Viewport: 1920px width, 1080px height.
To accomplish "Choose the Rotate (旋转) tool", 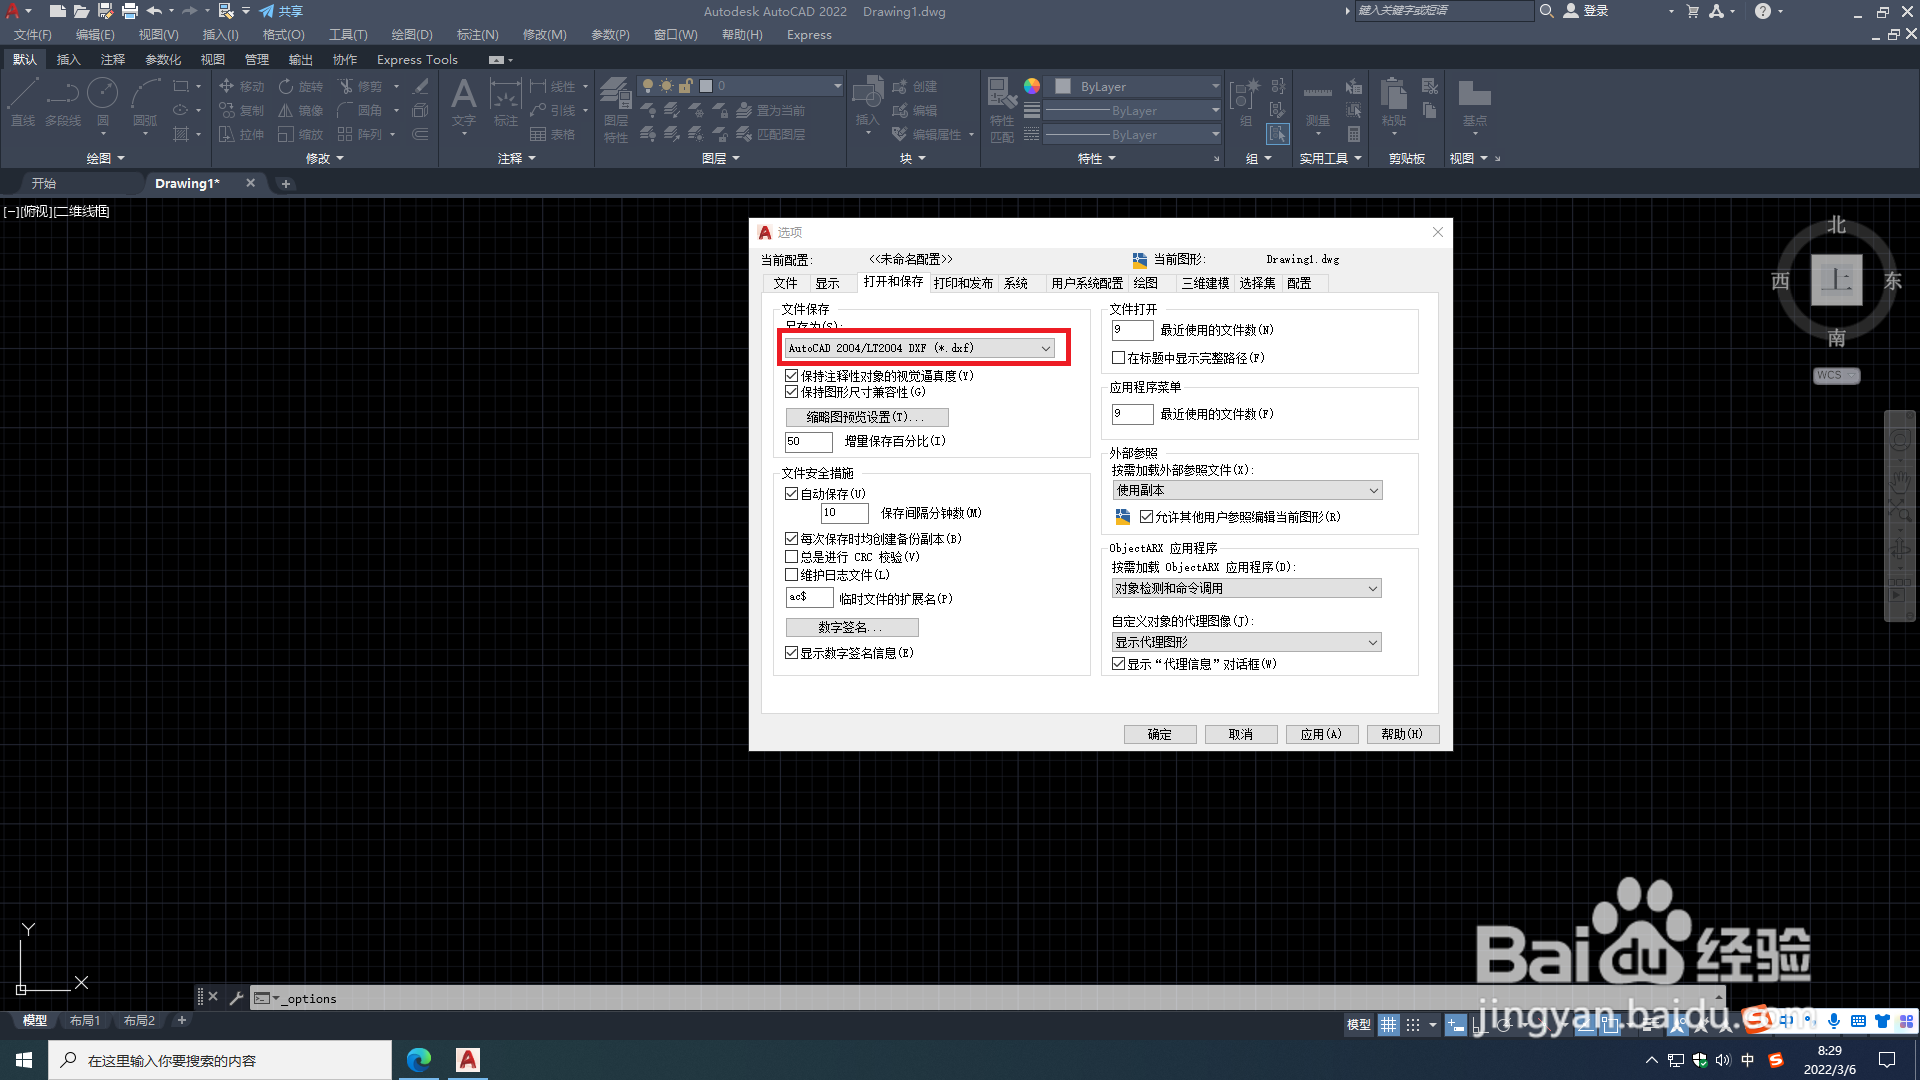I will pos(301,86).
